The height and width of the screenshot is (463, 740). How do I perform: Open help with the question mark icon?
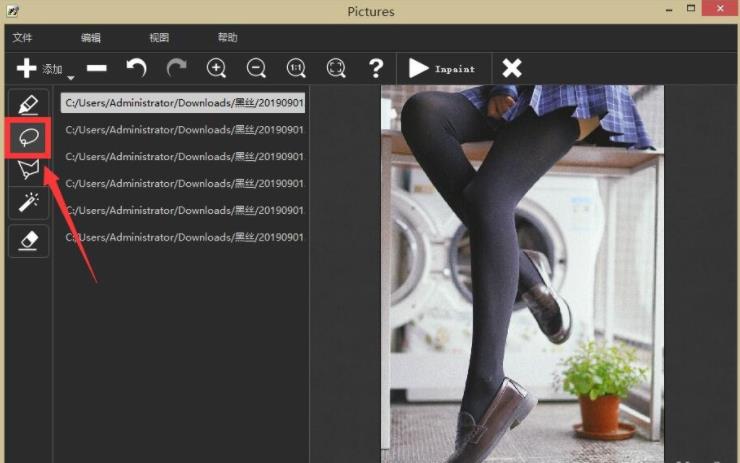click(376, 68)
